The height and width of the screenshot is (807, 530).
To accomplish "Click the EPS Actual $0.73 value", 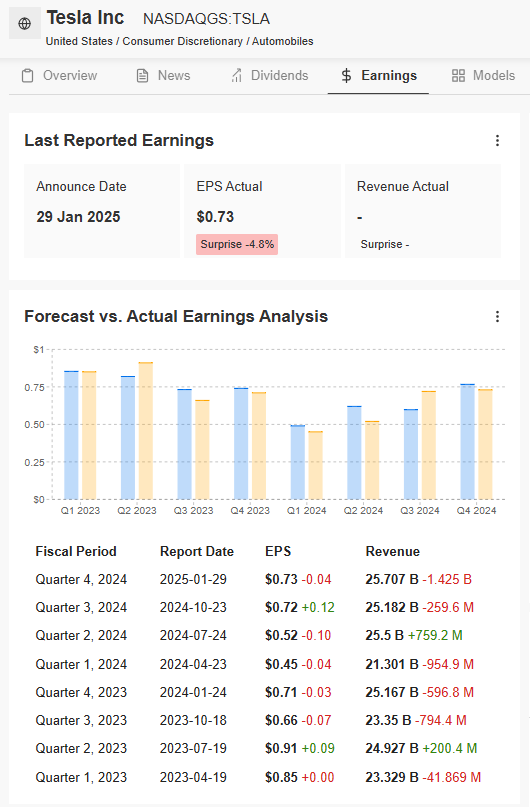I will [215, 217].
